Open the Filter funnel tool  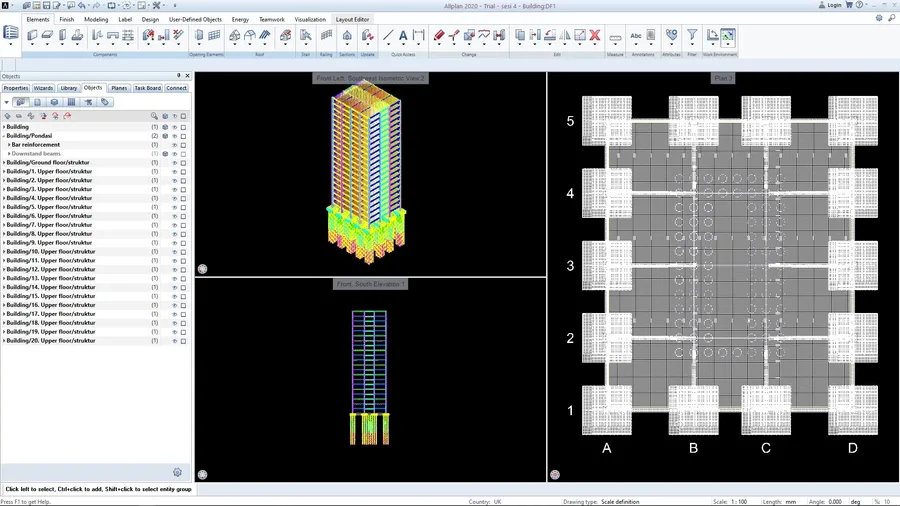(x=692, y=35)
